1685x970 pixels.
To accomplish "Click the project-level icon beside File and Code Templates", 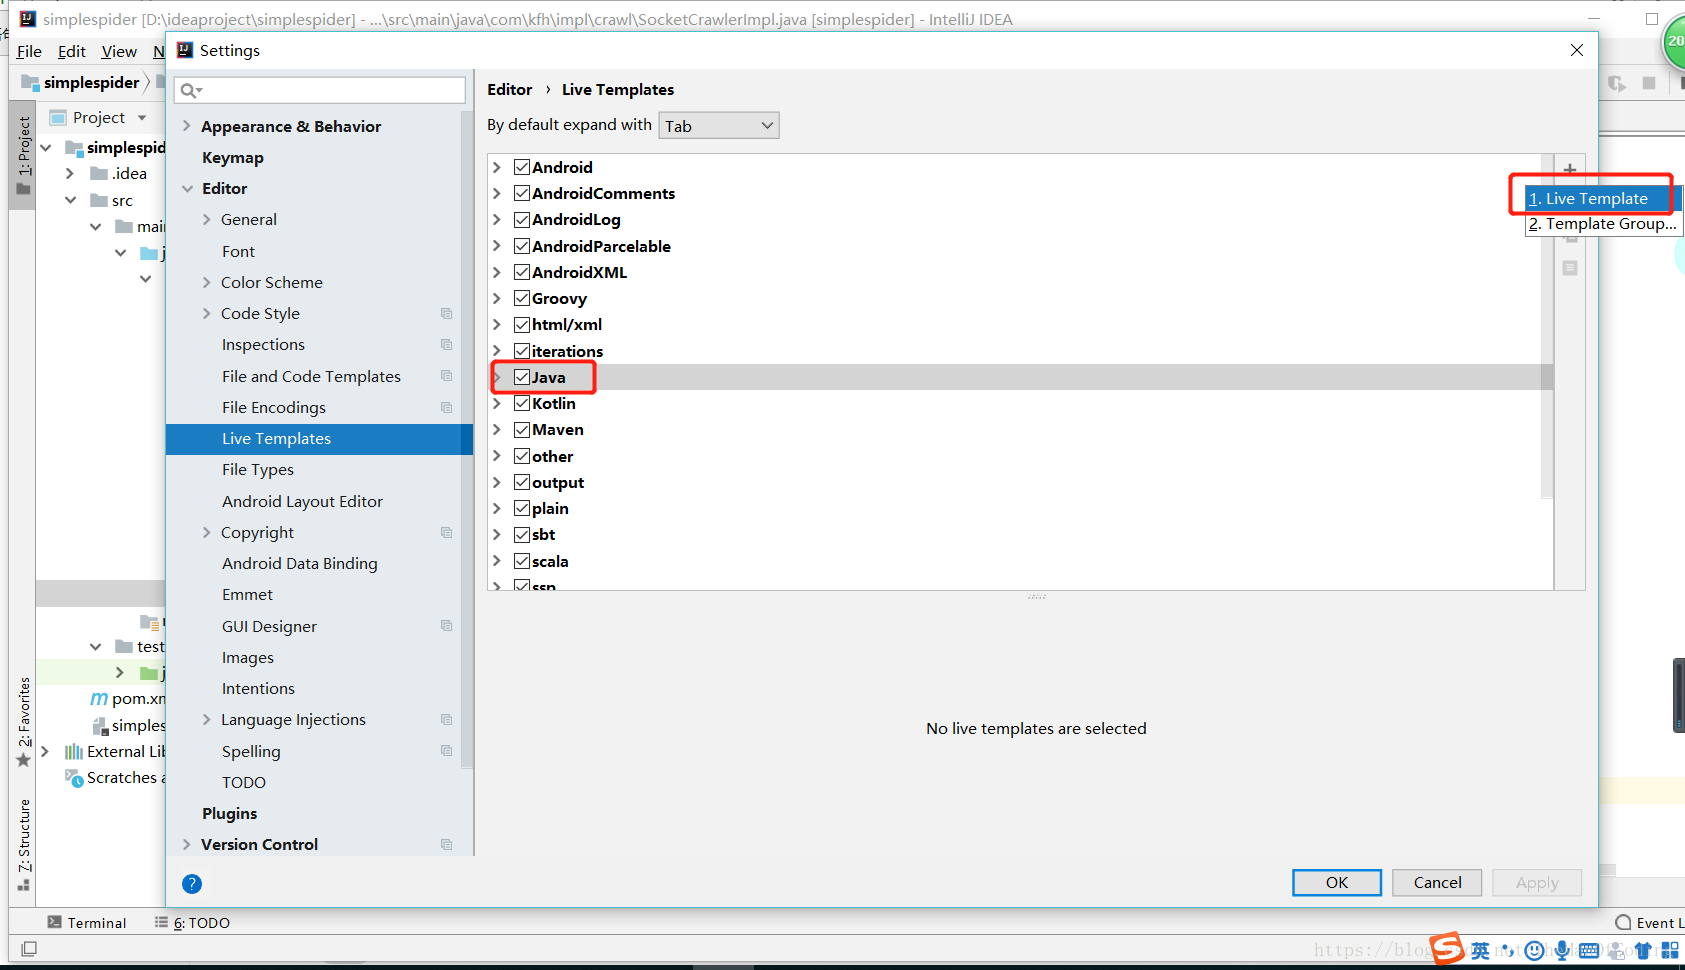I will click(x=447, y=376).
